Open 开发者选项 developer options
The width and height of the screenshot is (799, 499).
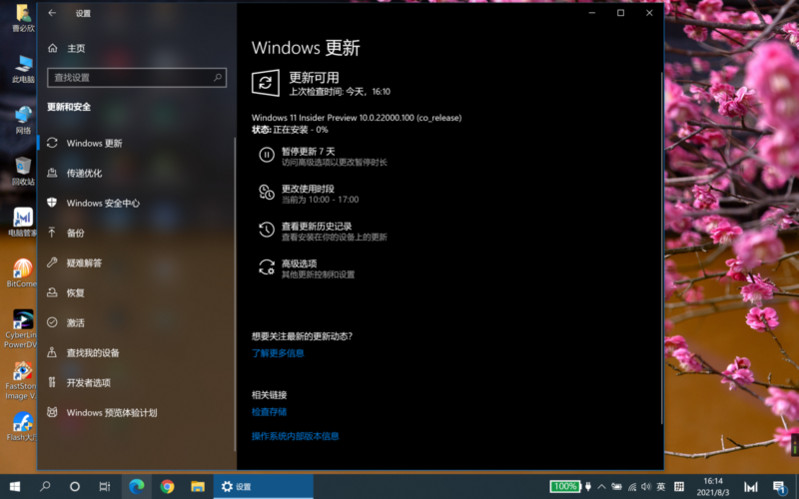pos(88,383)
